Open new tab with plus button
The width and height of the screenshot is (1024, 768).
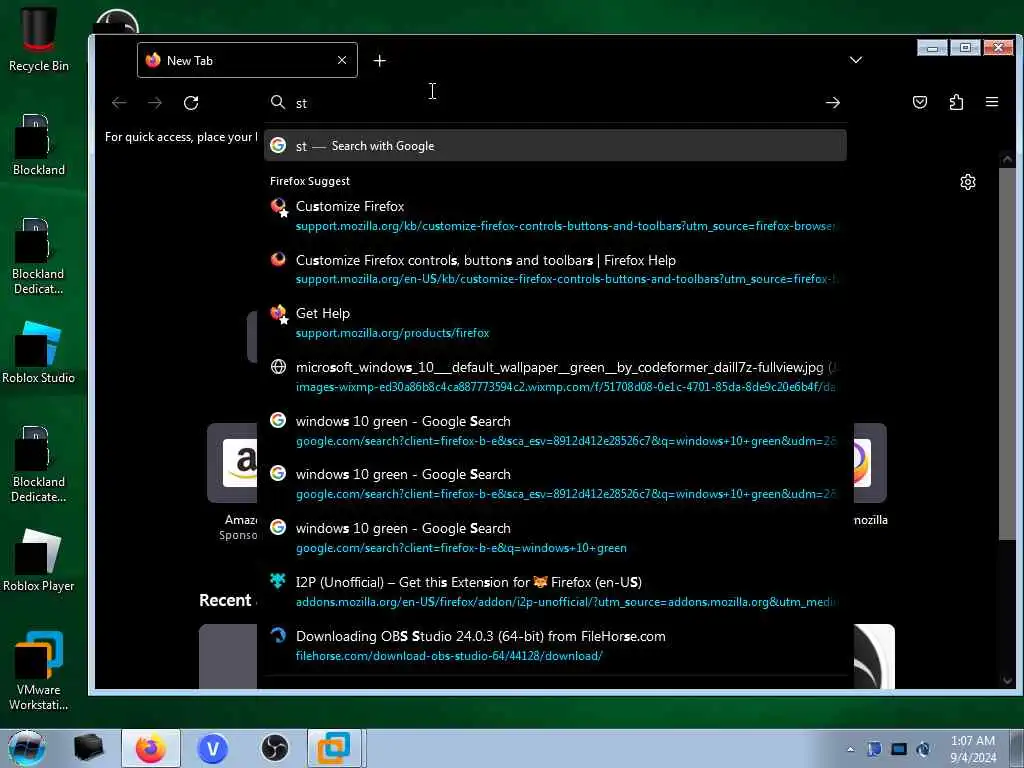tap(379, 61)
